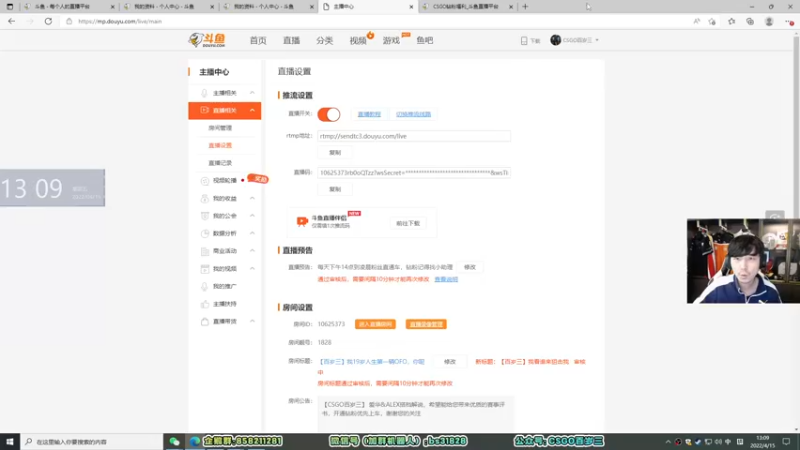
Task: Click the Douyu logo
Action: coord(207,40)
